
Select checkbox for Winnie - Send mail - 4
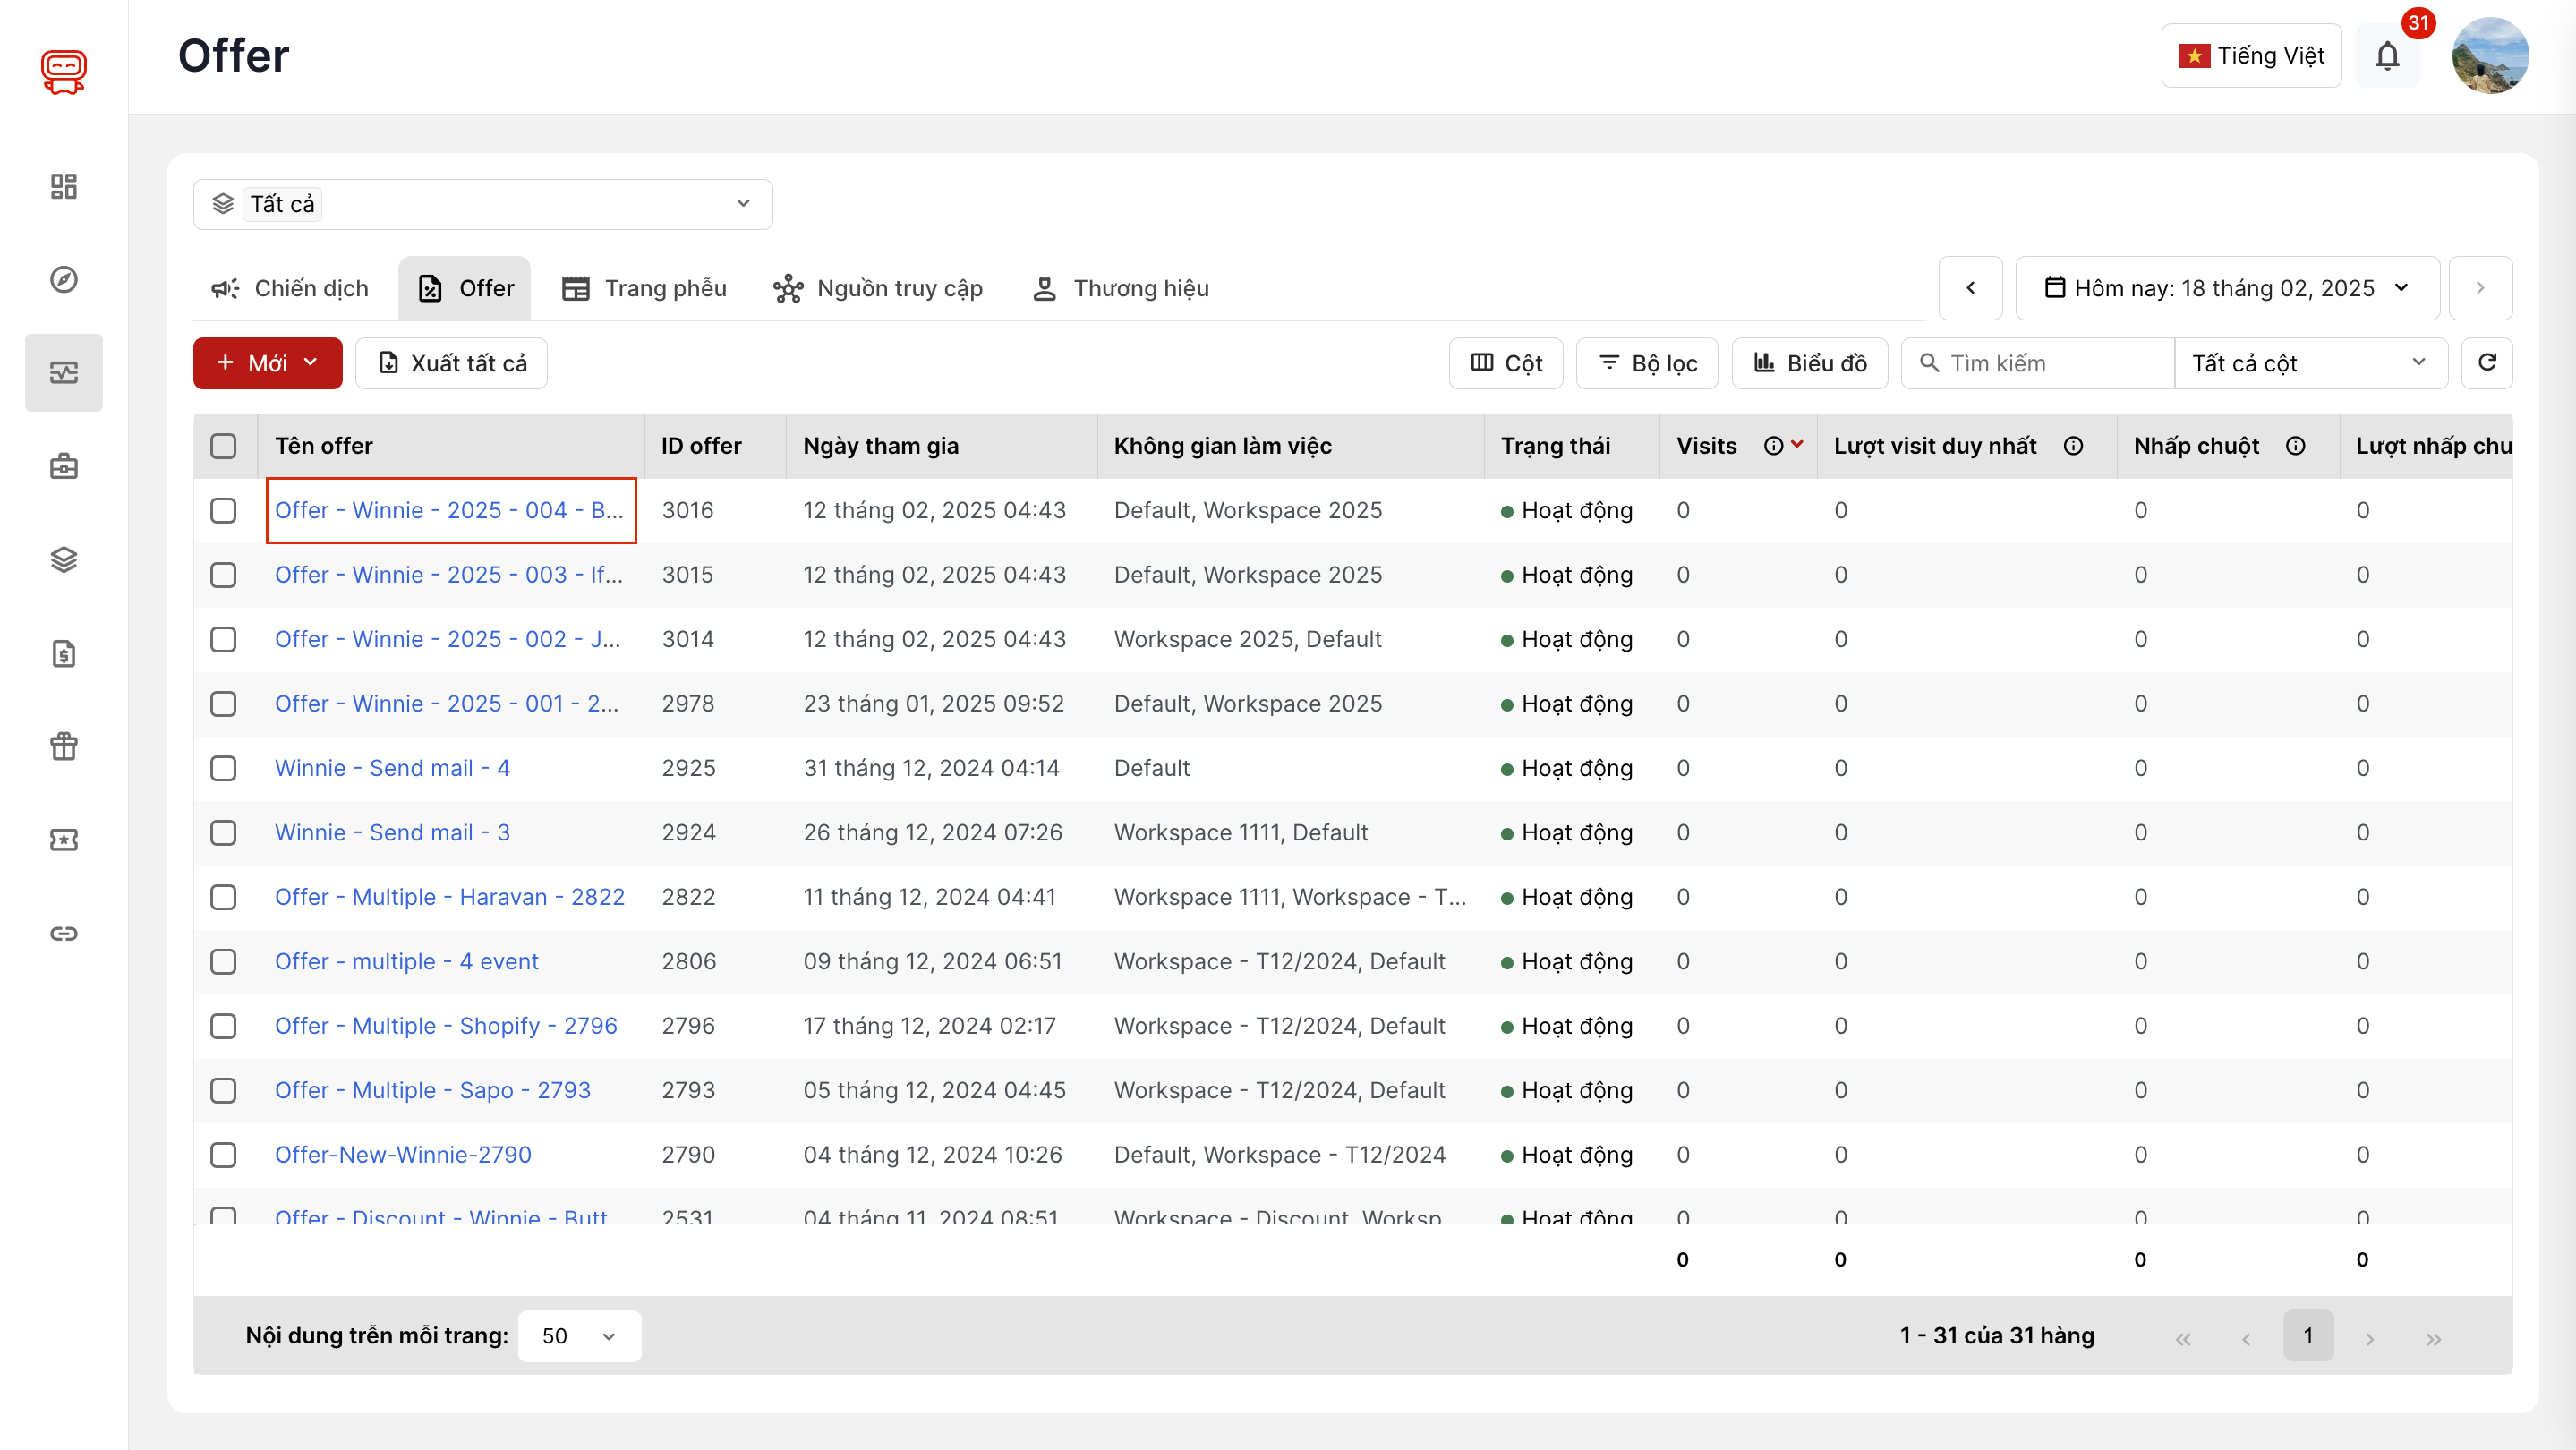(223, 768)
